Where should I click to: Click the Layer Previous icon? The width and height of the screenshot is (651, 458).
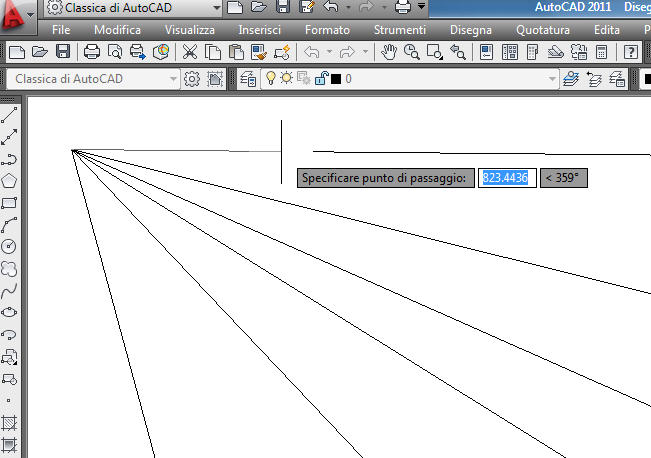[x=594, y=79]
